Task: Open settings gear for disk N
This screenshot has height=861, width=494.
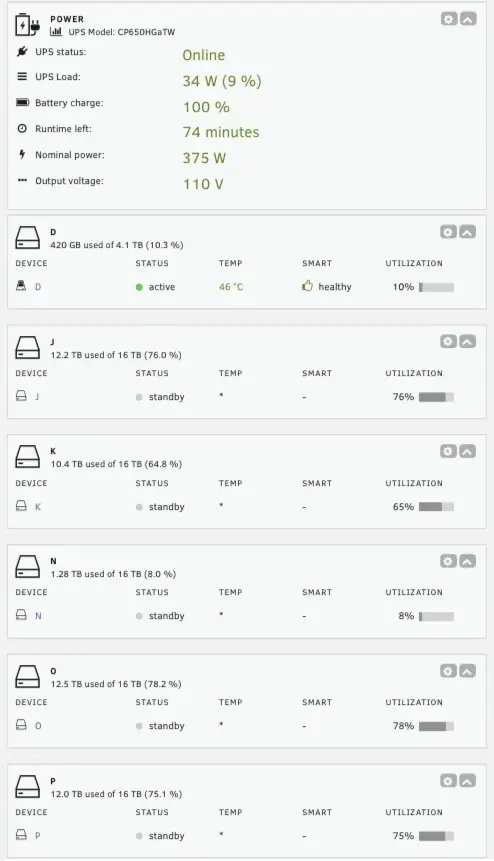Action: [448, 561]
